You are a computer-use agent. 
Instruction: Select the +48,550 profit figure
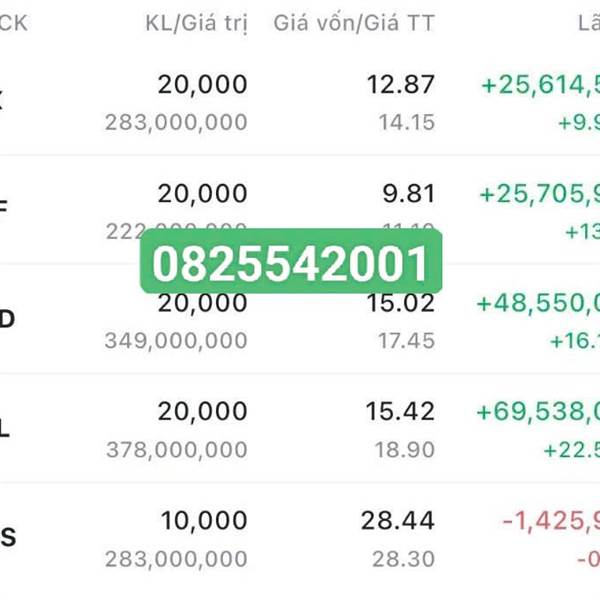(x=538, y=303)
